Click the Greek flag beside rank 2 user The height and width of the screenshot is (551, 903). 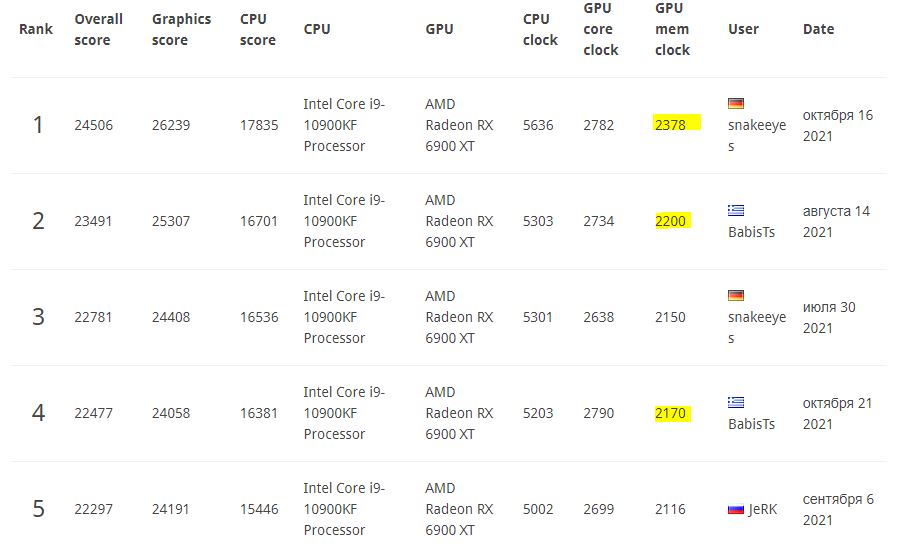tap(736, 210)
